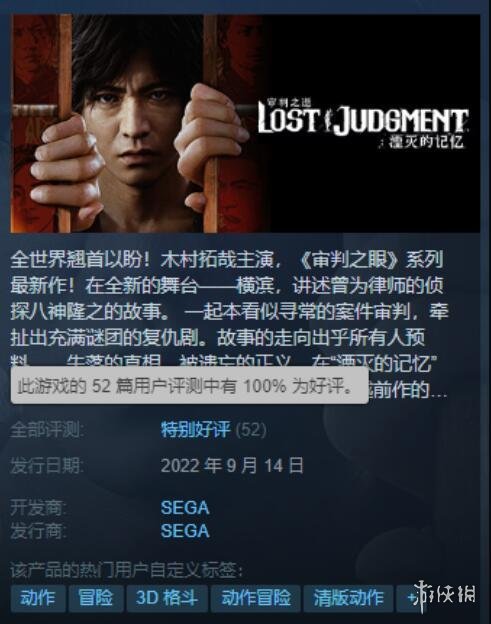491x624 pixels.
Task: Click the Lost Judgment logo title artwork
Action: coord(363,123)
